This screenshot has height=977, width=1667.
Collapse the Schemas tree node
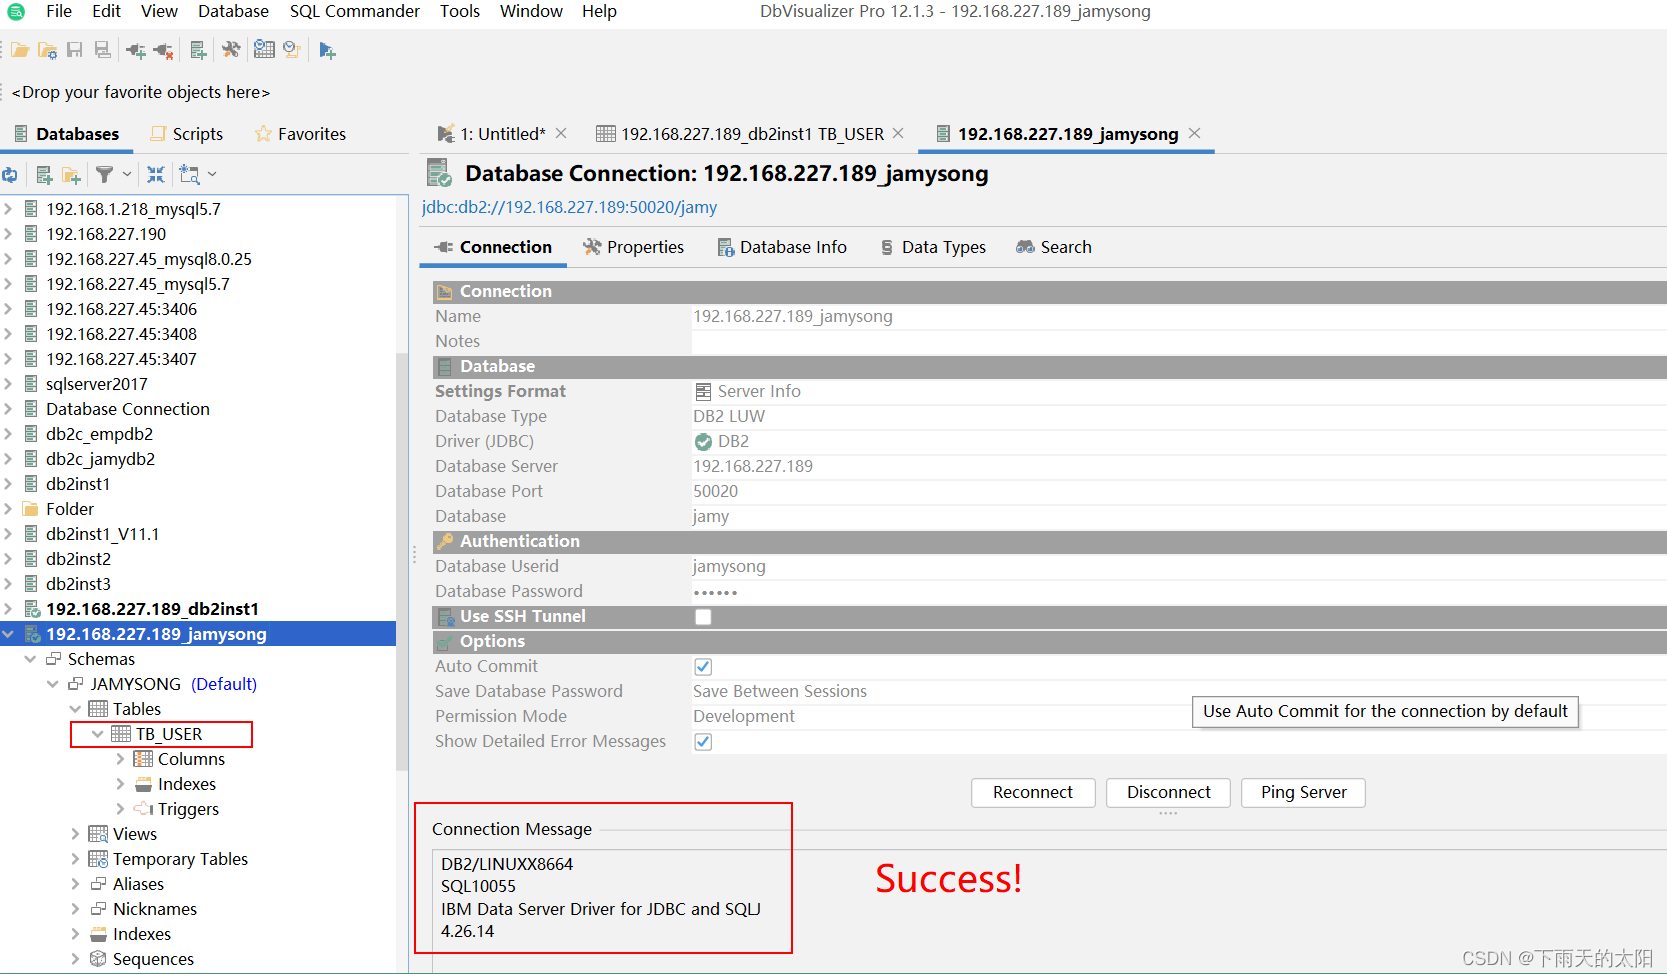pos(30,659)
